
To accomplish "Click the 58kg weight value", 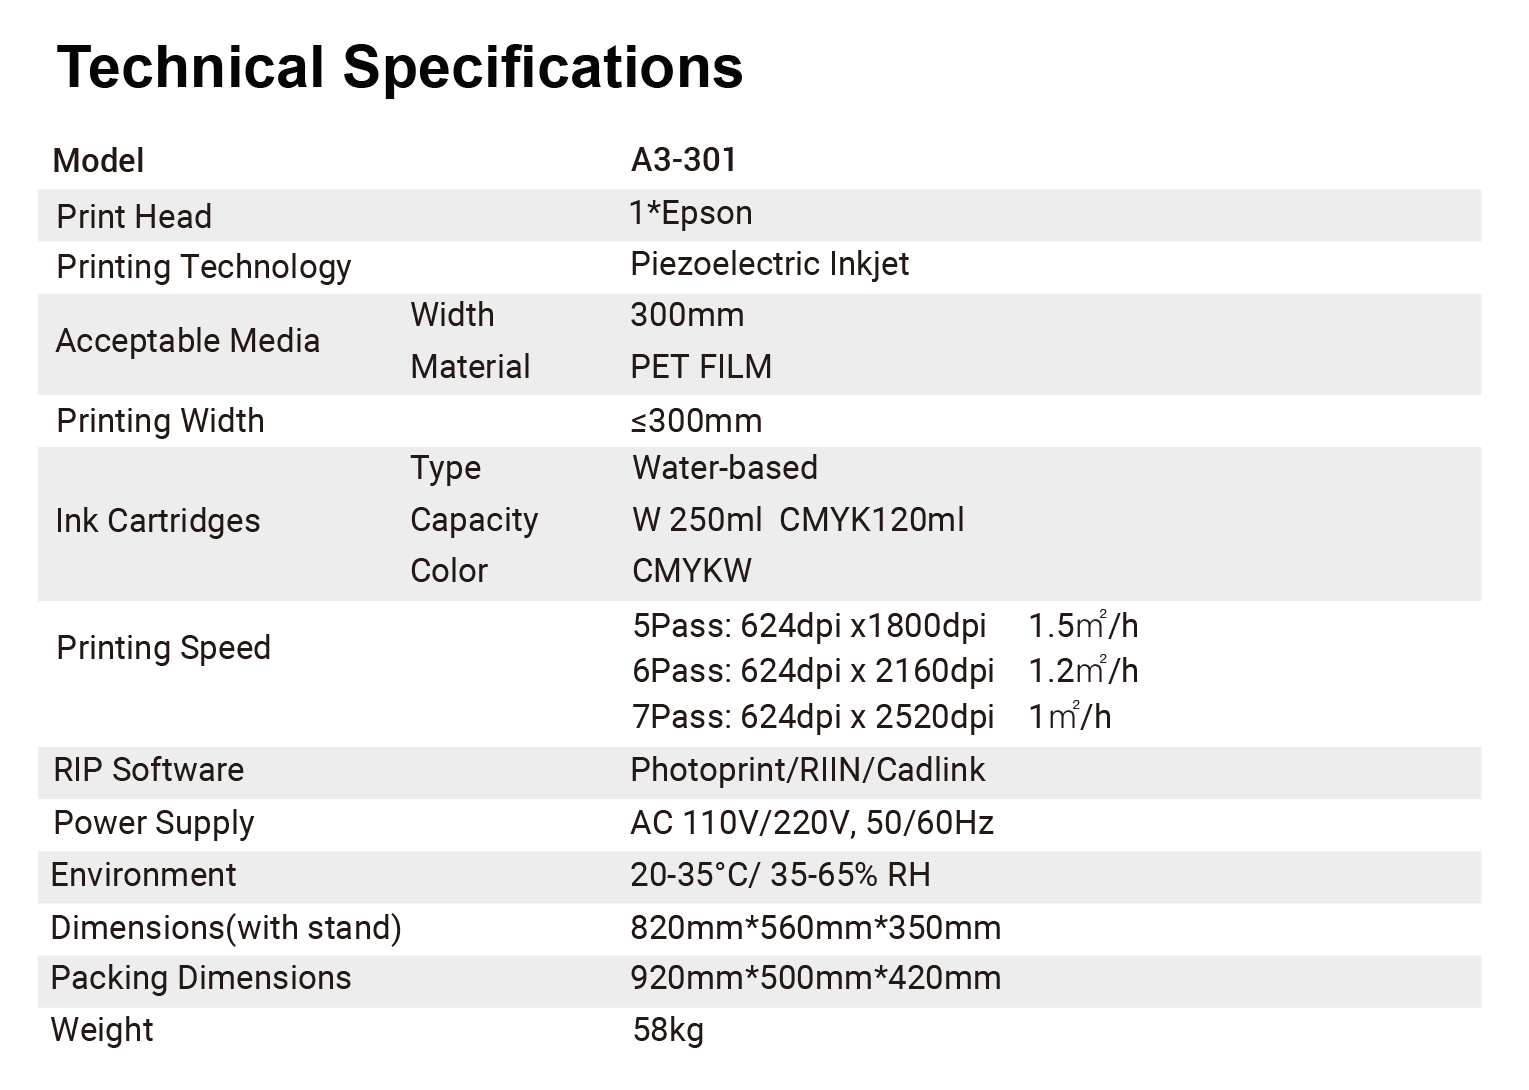I will tap(668, 1030).
